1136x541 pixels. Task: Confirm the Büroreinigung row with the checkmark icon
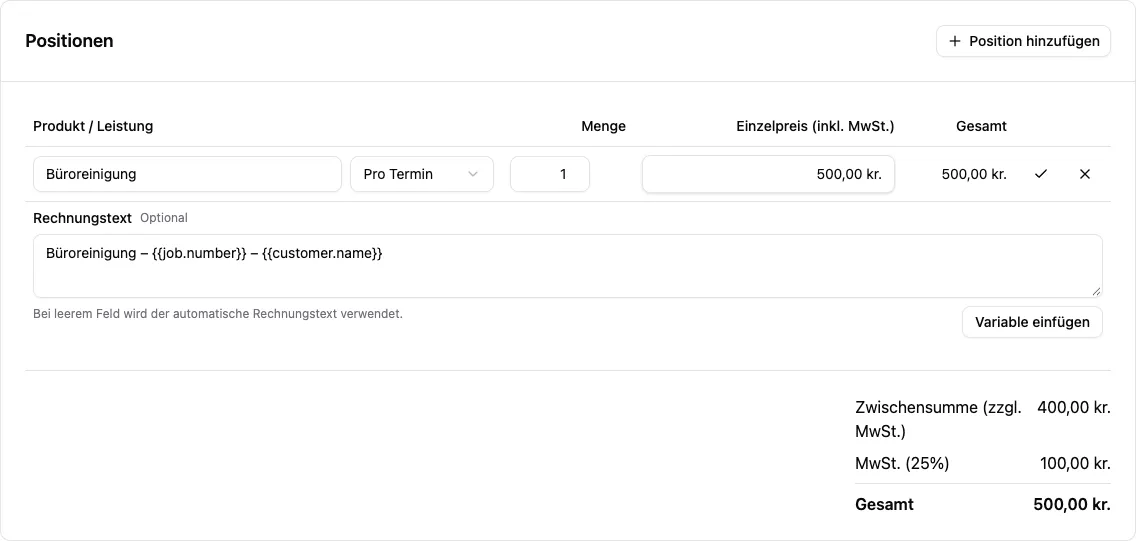click(x=1041, y=174)
